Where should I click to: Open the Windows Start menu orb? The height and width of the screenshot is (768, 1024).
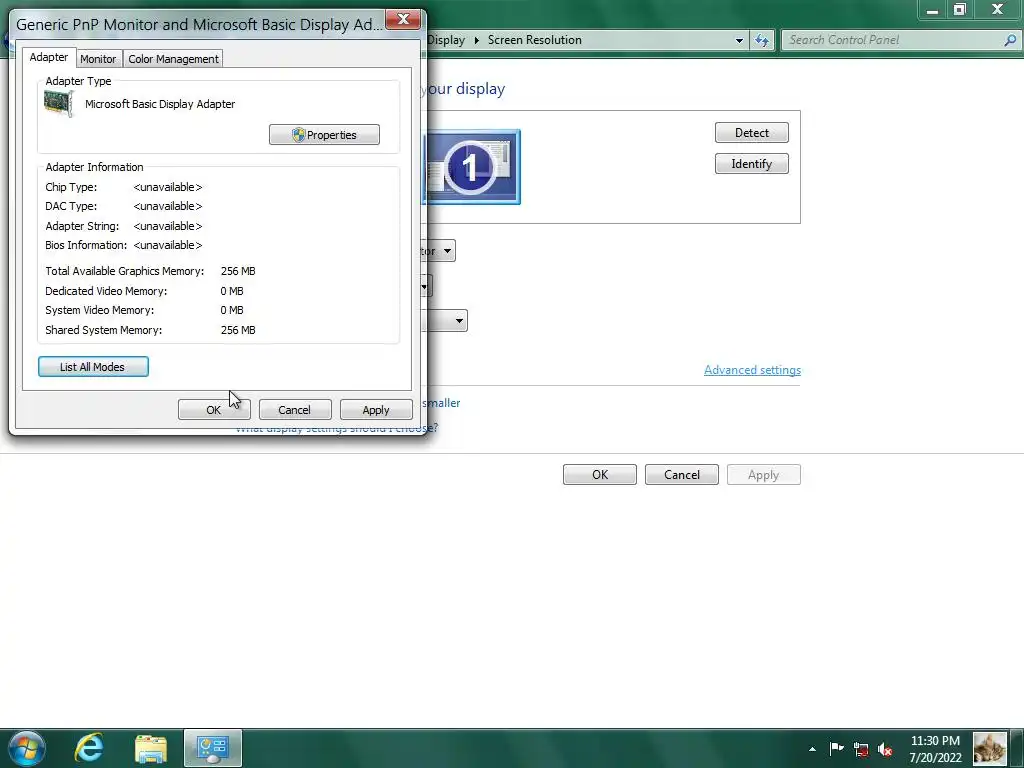tap(27, 748)
